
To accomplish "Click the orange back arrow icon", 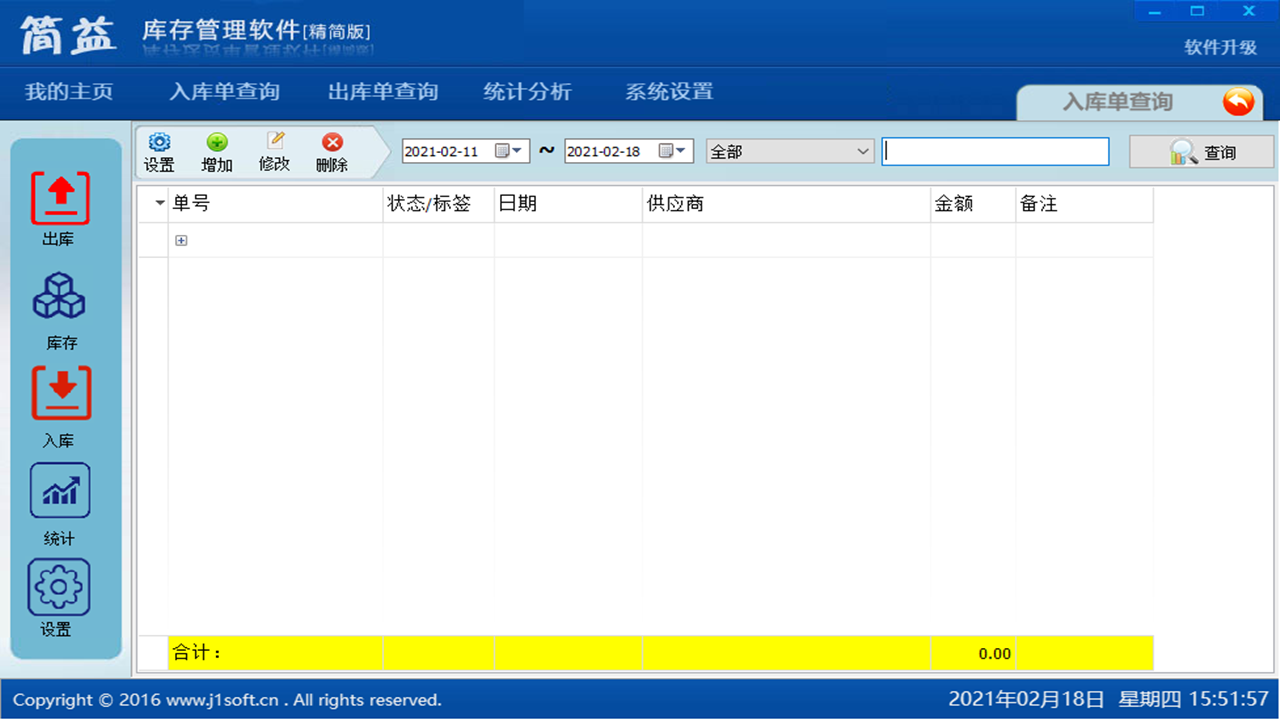I will tap(1238, 101).
